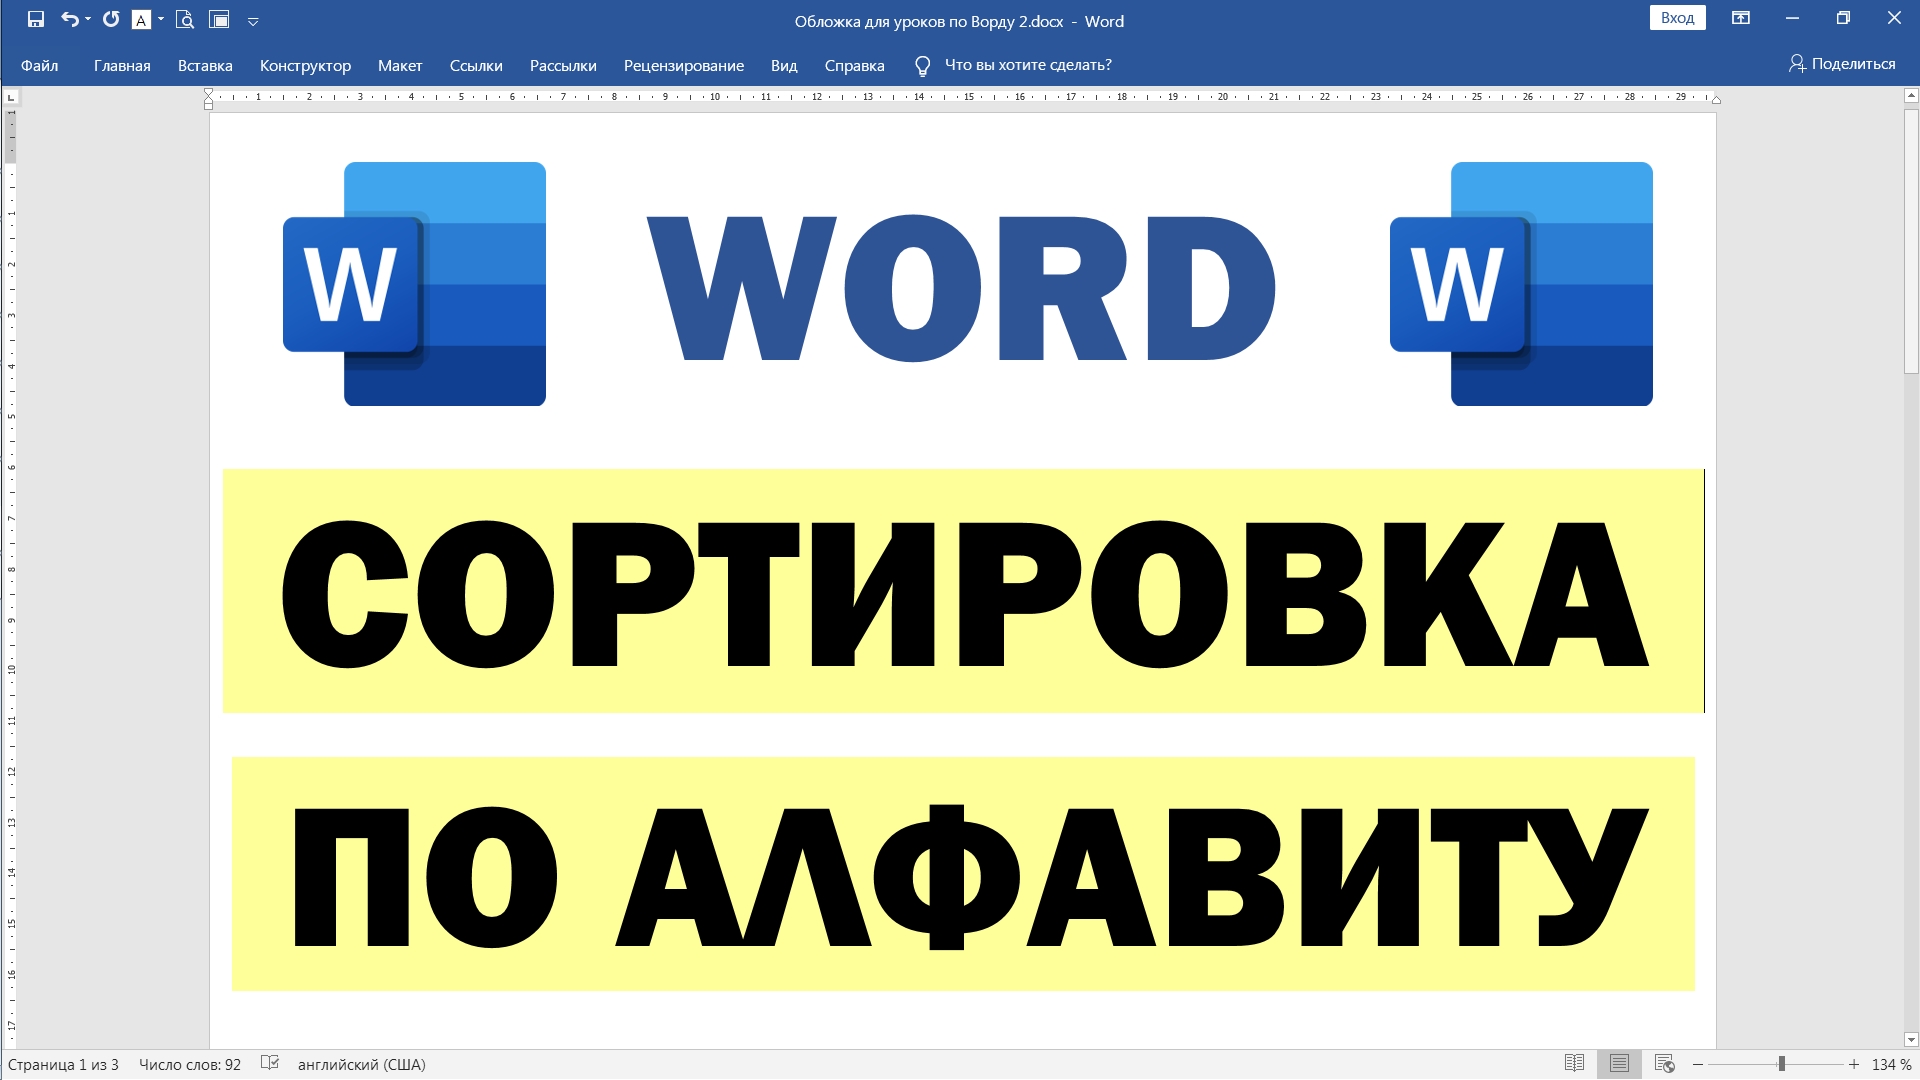The height and width of the screenshot is (1080, 1920).
Task: Click 'Страница 1 из 3' in status bar
Action: pos(63,1065)
